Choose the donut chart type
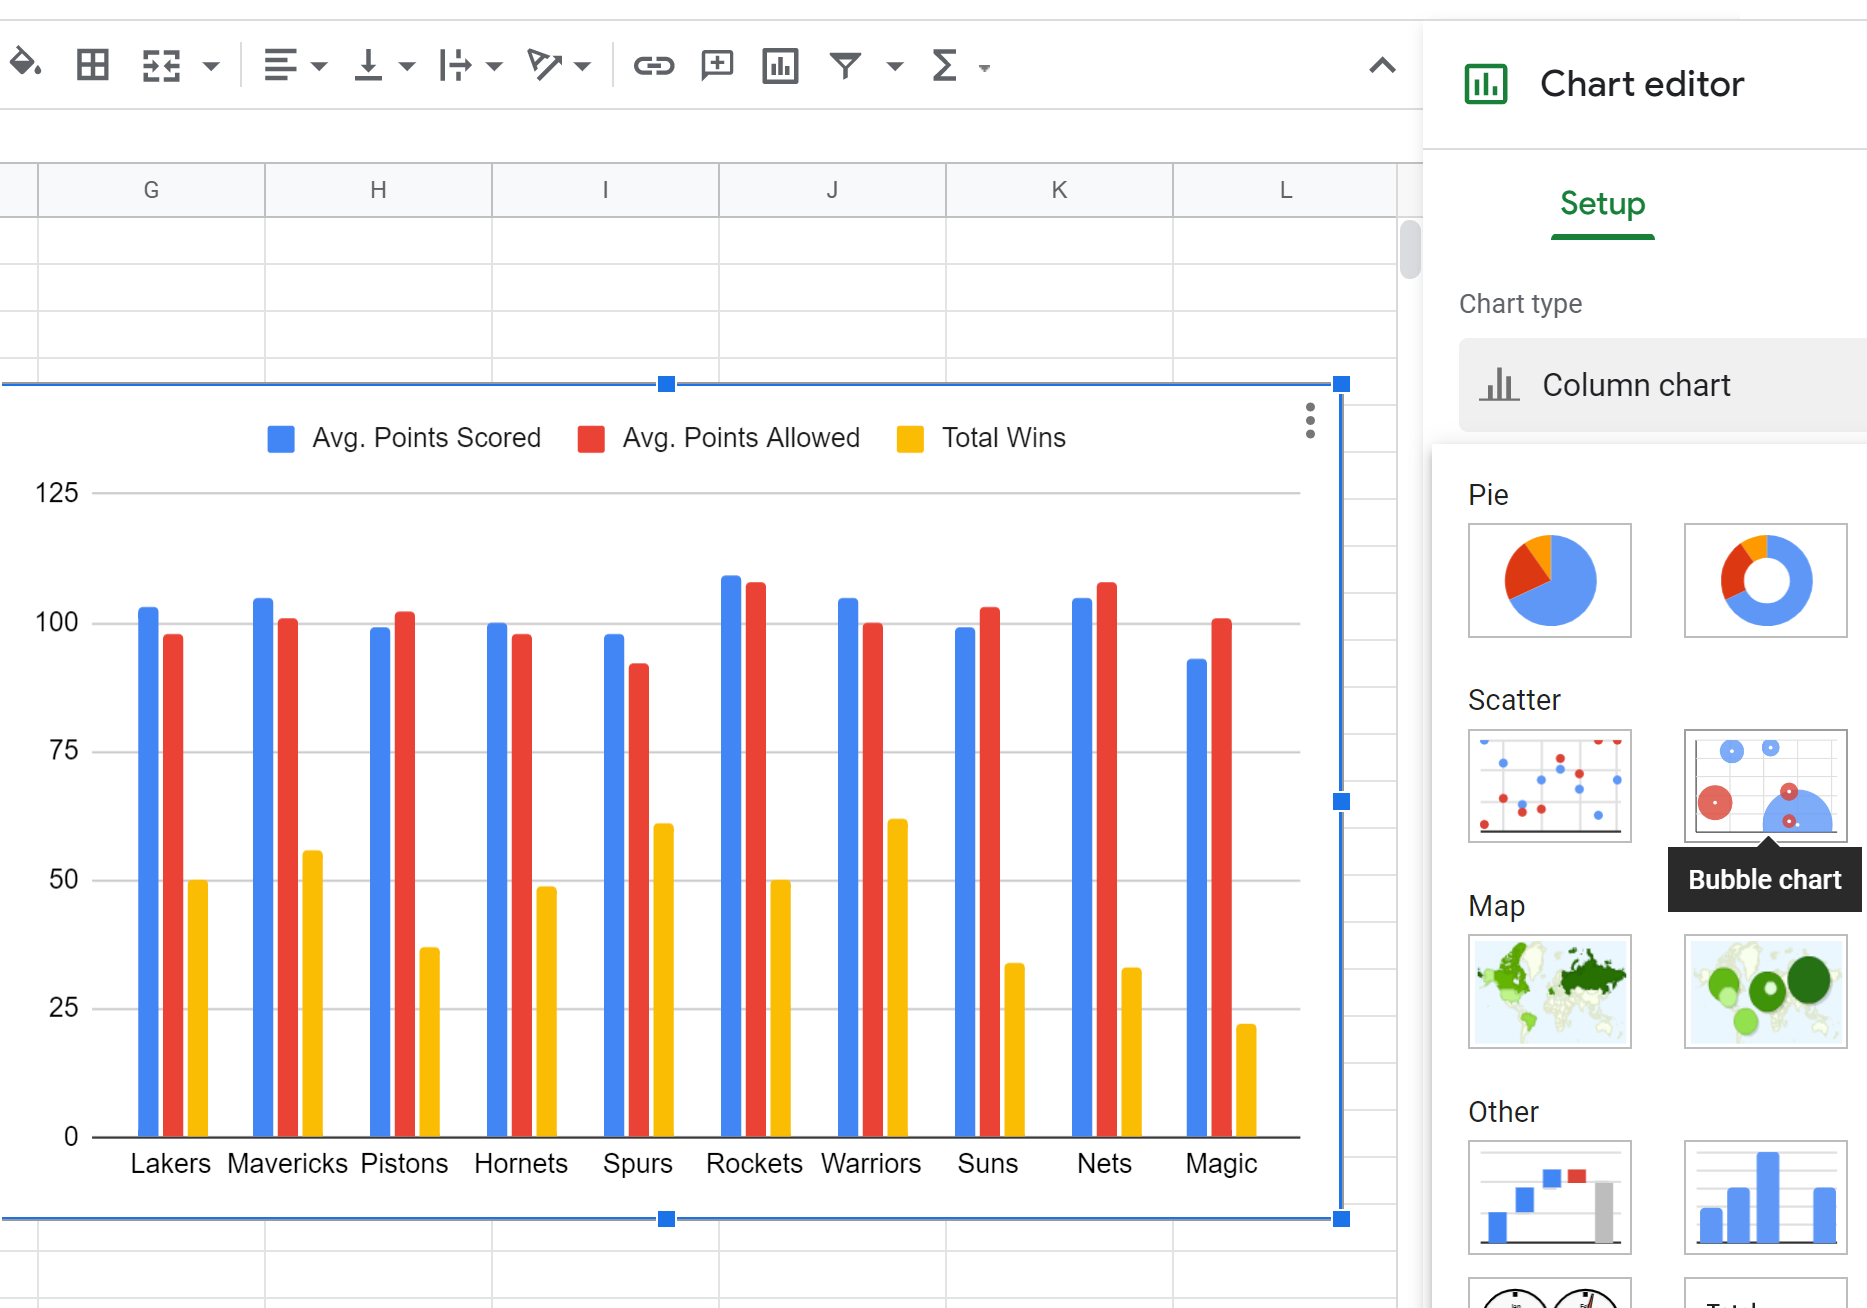 click(x=1764, y=580)
